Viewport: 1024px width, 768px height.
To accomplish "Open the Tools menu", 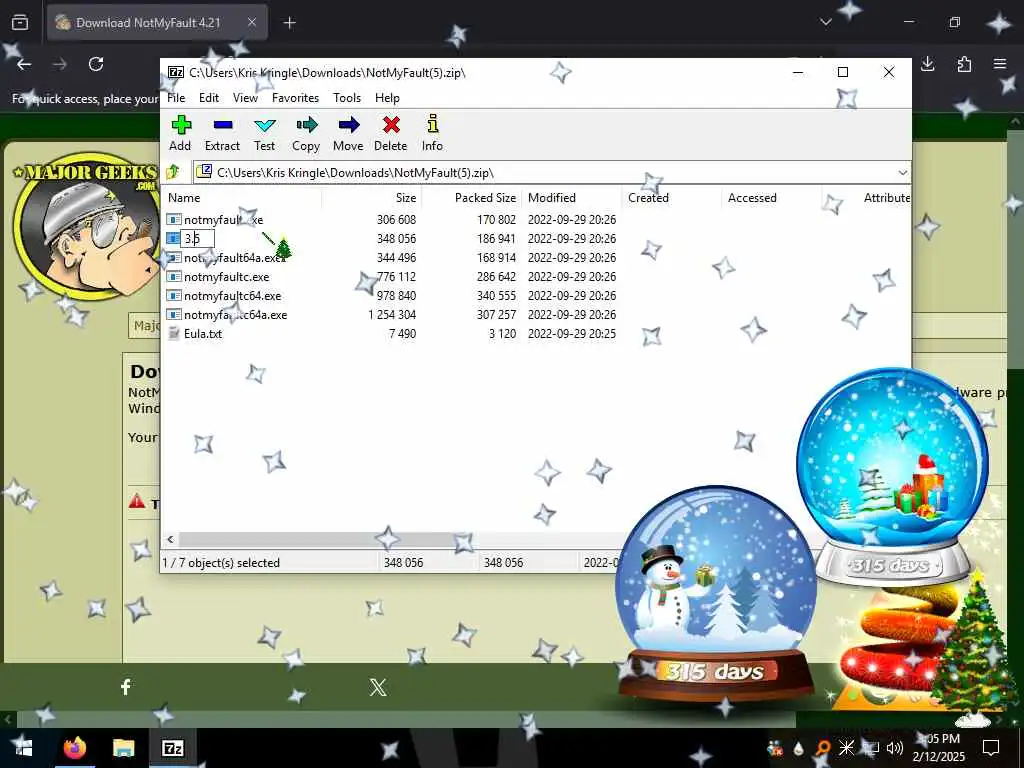I will (347, 98).
